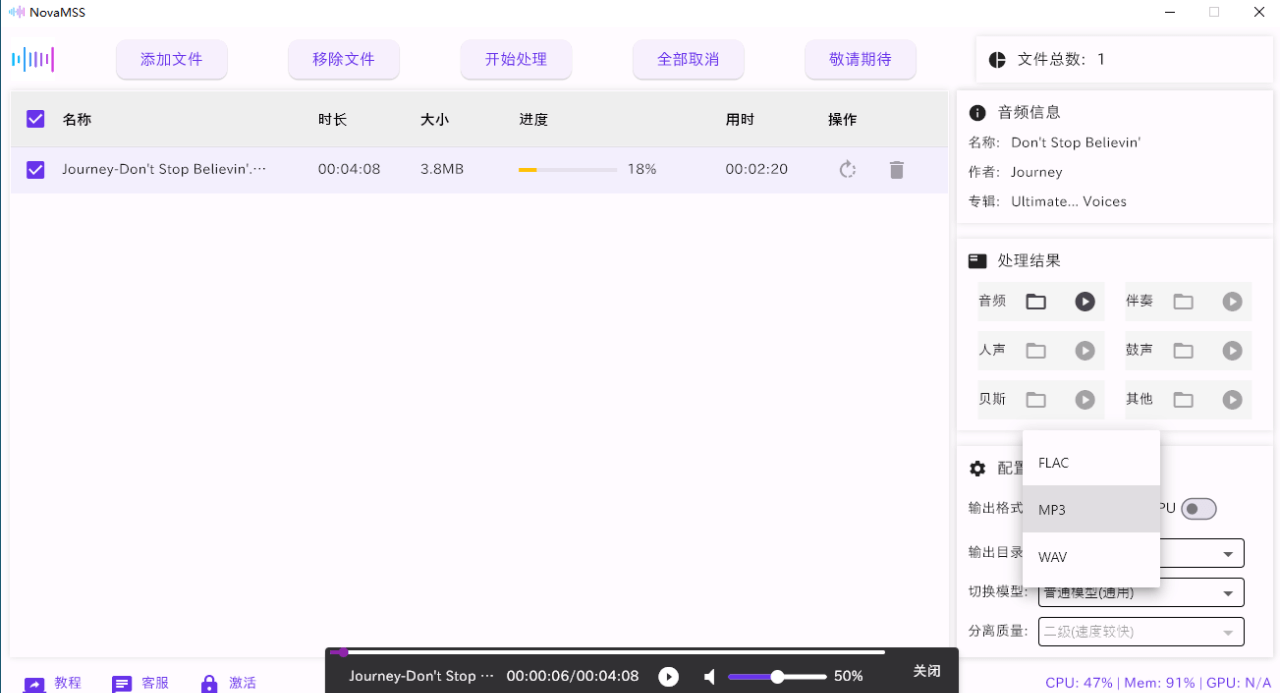Image resolution: width=1280 pixels, height=693 pixels.
Task: Click the 00:04:08 duration cell in file row
Action: [x=349, y=169]
